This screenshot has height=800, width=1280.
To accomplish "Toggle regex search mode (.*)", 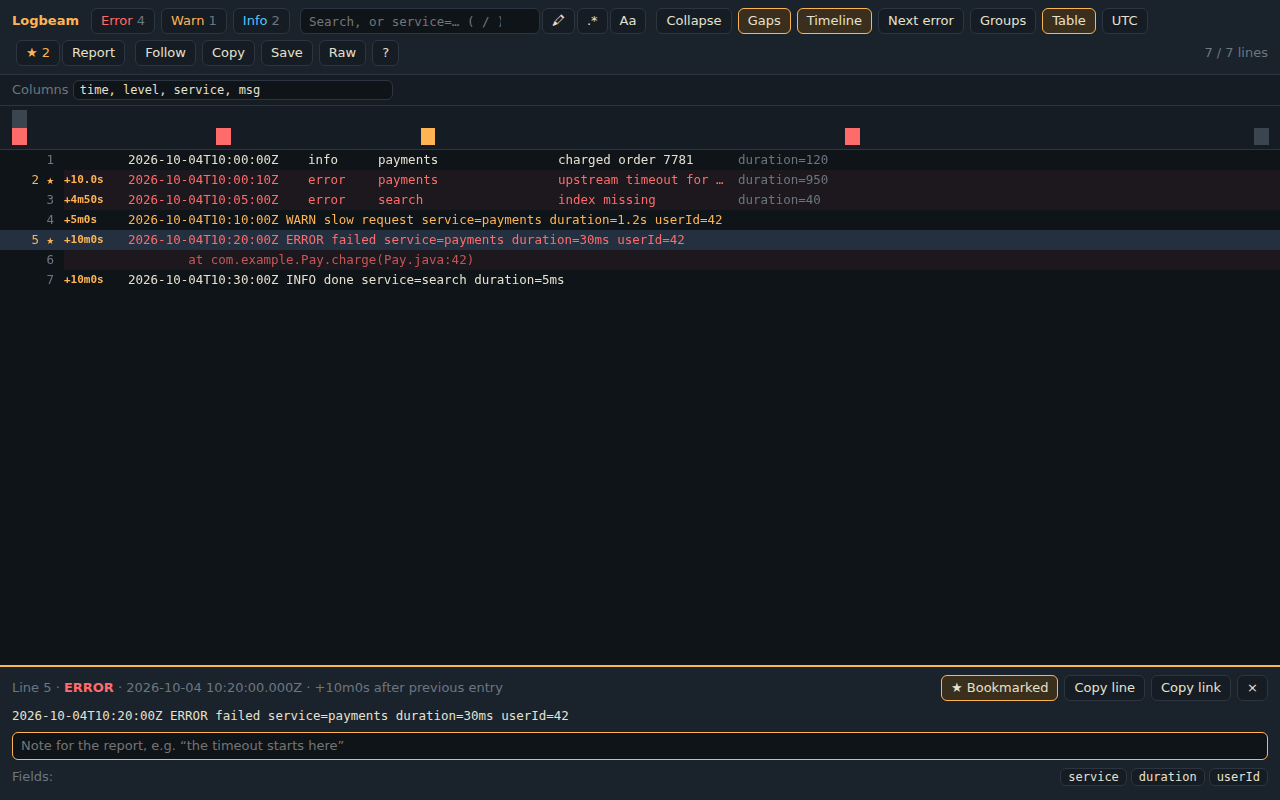I will pyautogui.click(x=592, y=21).
